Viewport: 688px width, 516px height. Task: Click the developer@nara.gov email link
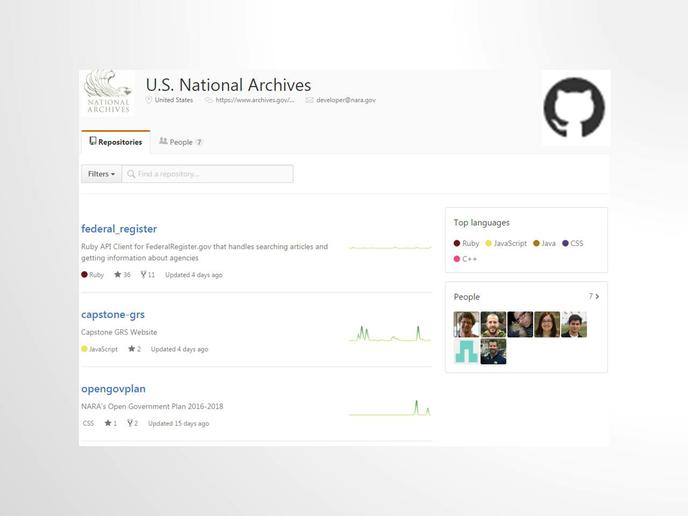(x=346, y=100)
